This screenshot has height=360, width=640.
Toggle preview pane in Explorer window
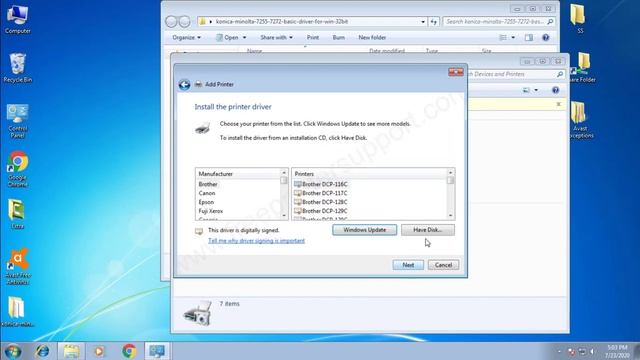[x=529, y=38]
